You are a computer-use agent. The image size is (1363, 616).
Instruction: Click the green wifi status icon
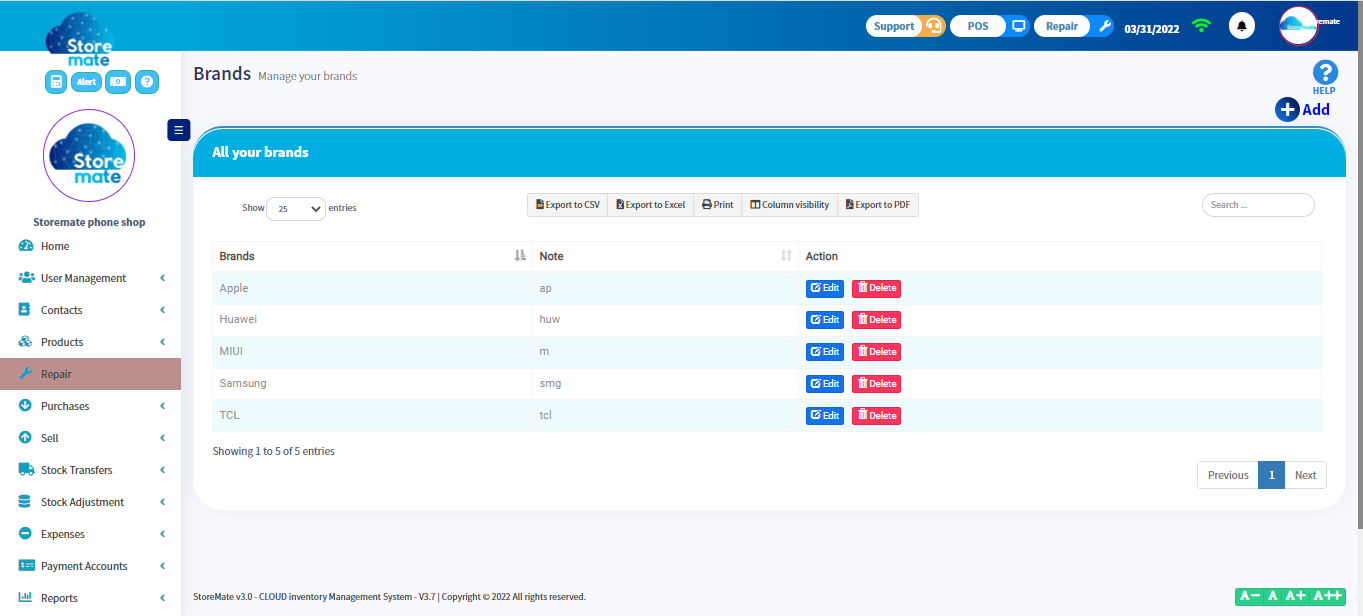click(x=1201, y=26)
